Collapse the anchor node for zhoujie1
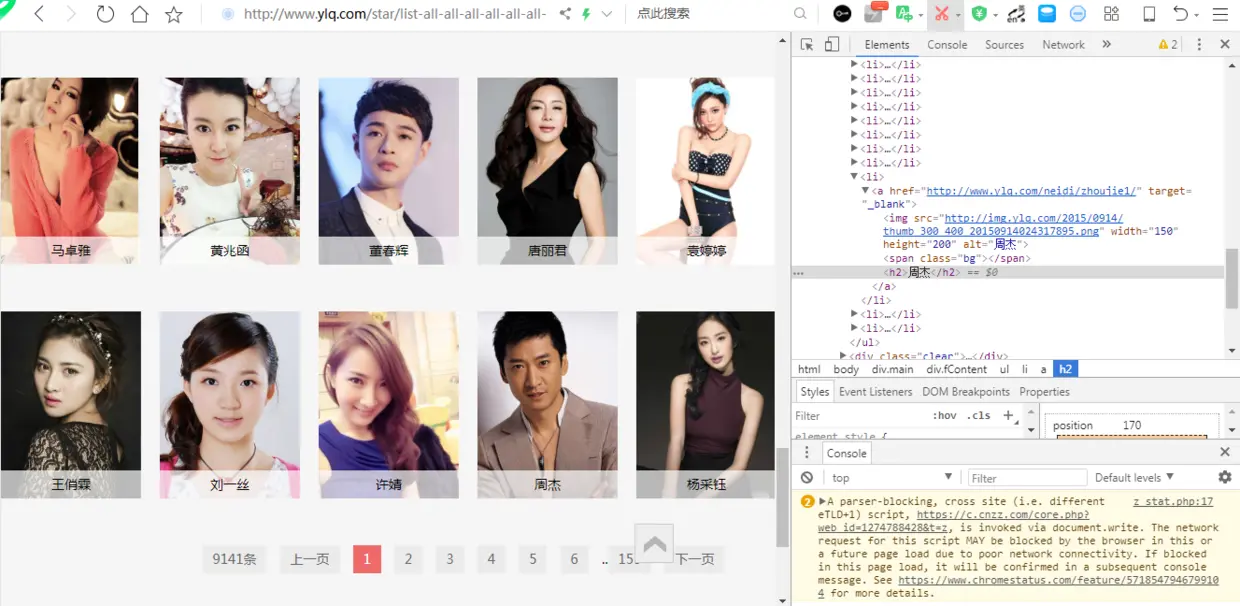 point(866,190)
